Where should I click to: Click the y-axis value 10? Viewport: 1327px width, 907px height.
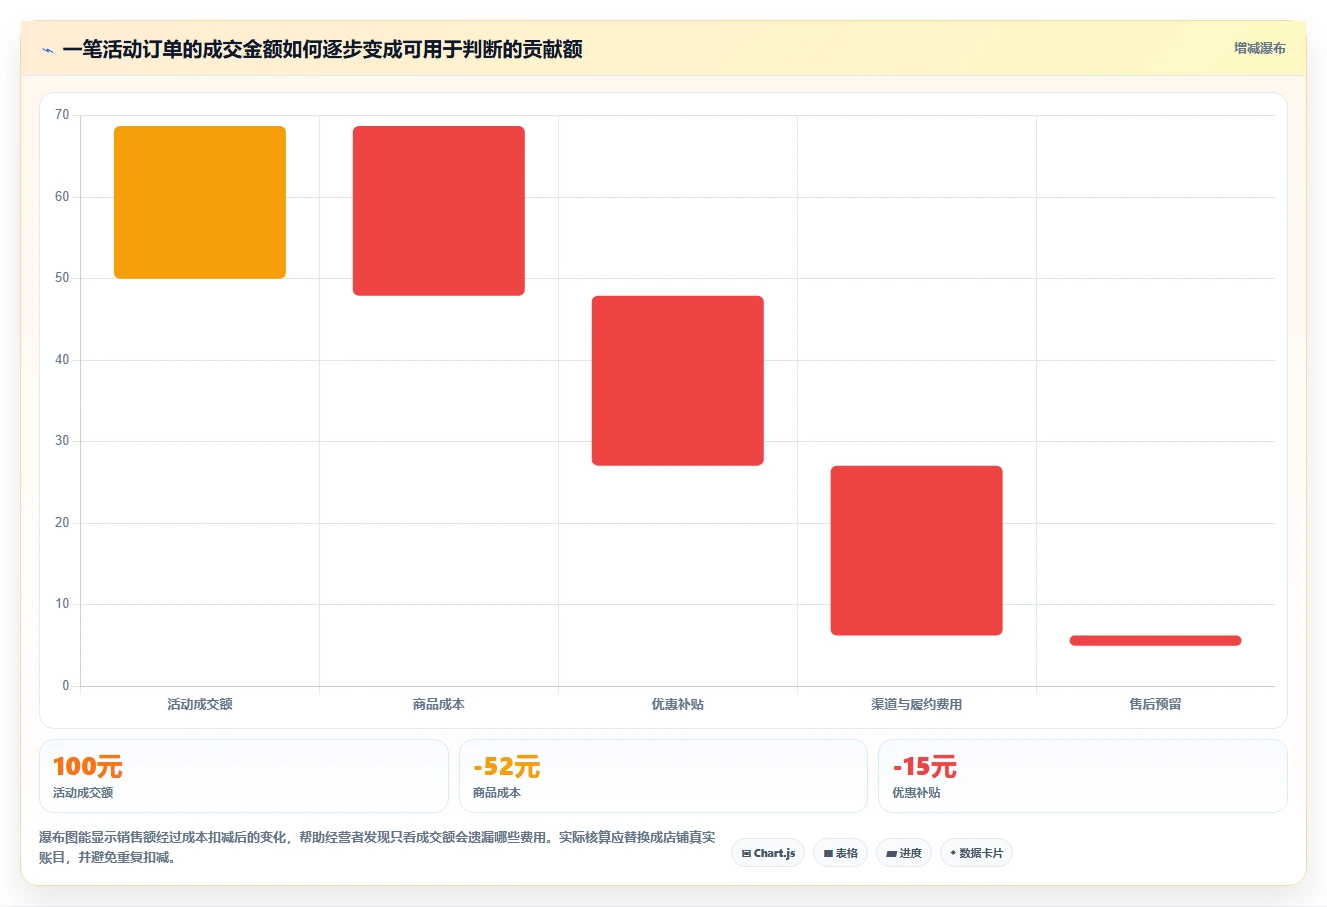[62, 604]
